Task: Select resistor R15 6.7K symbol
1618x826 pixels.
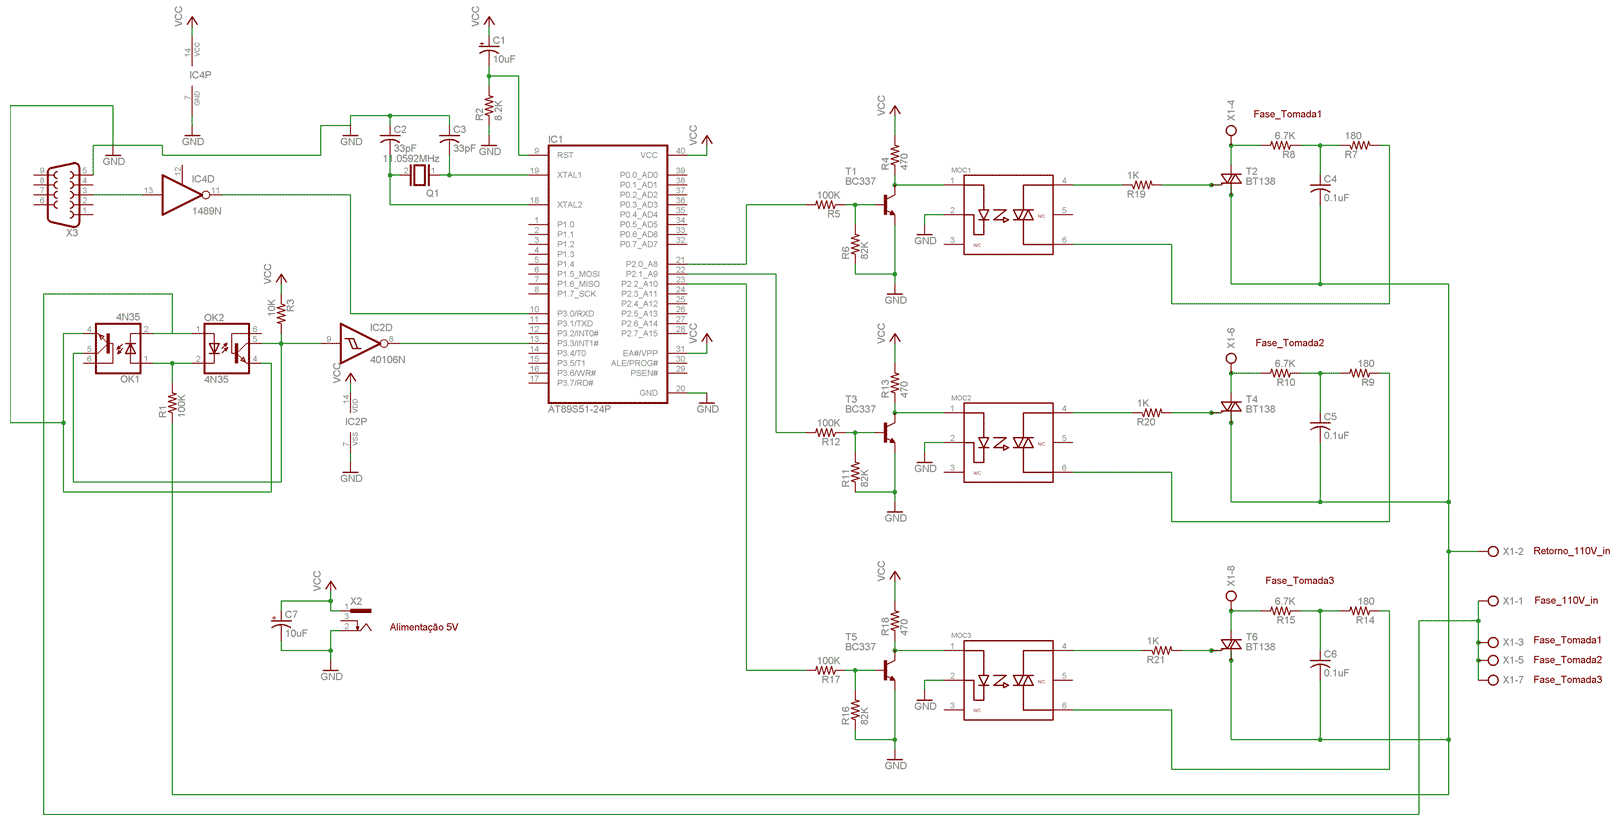Action: [1283, 611]
